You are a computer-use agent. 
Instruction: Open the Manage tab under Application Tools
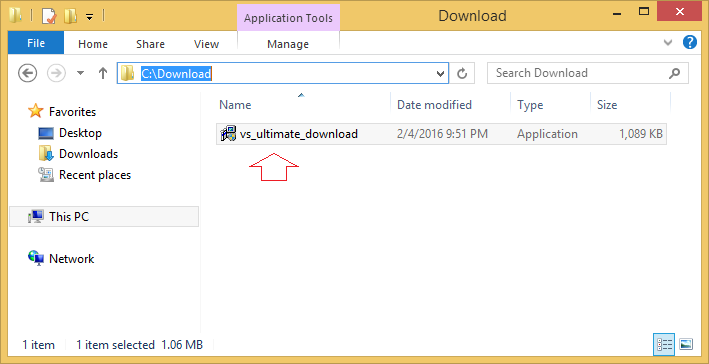click(x=288, y=44)
